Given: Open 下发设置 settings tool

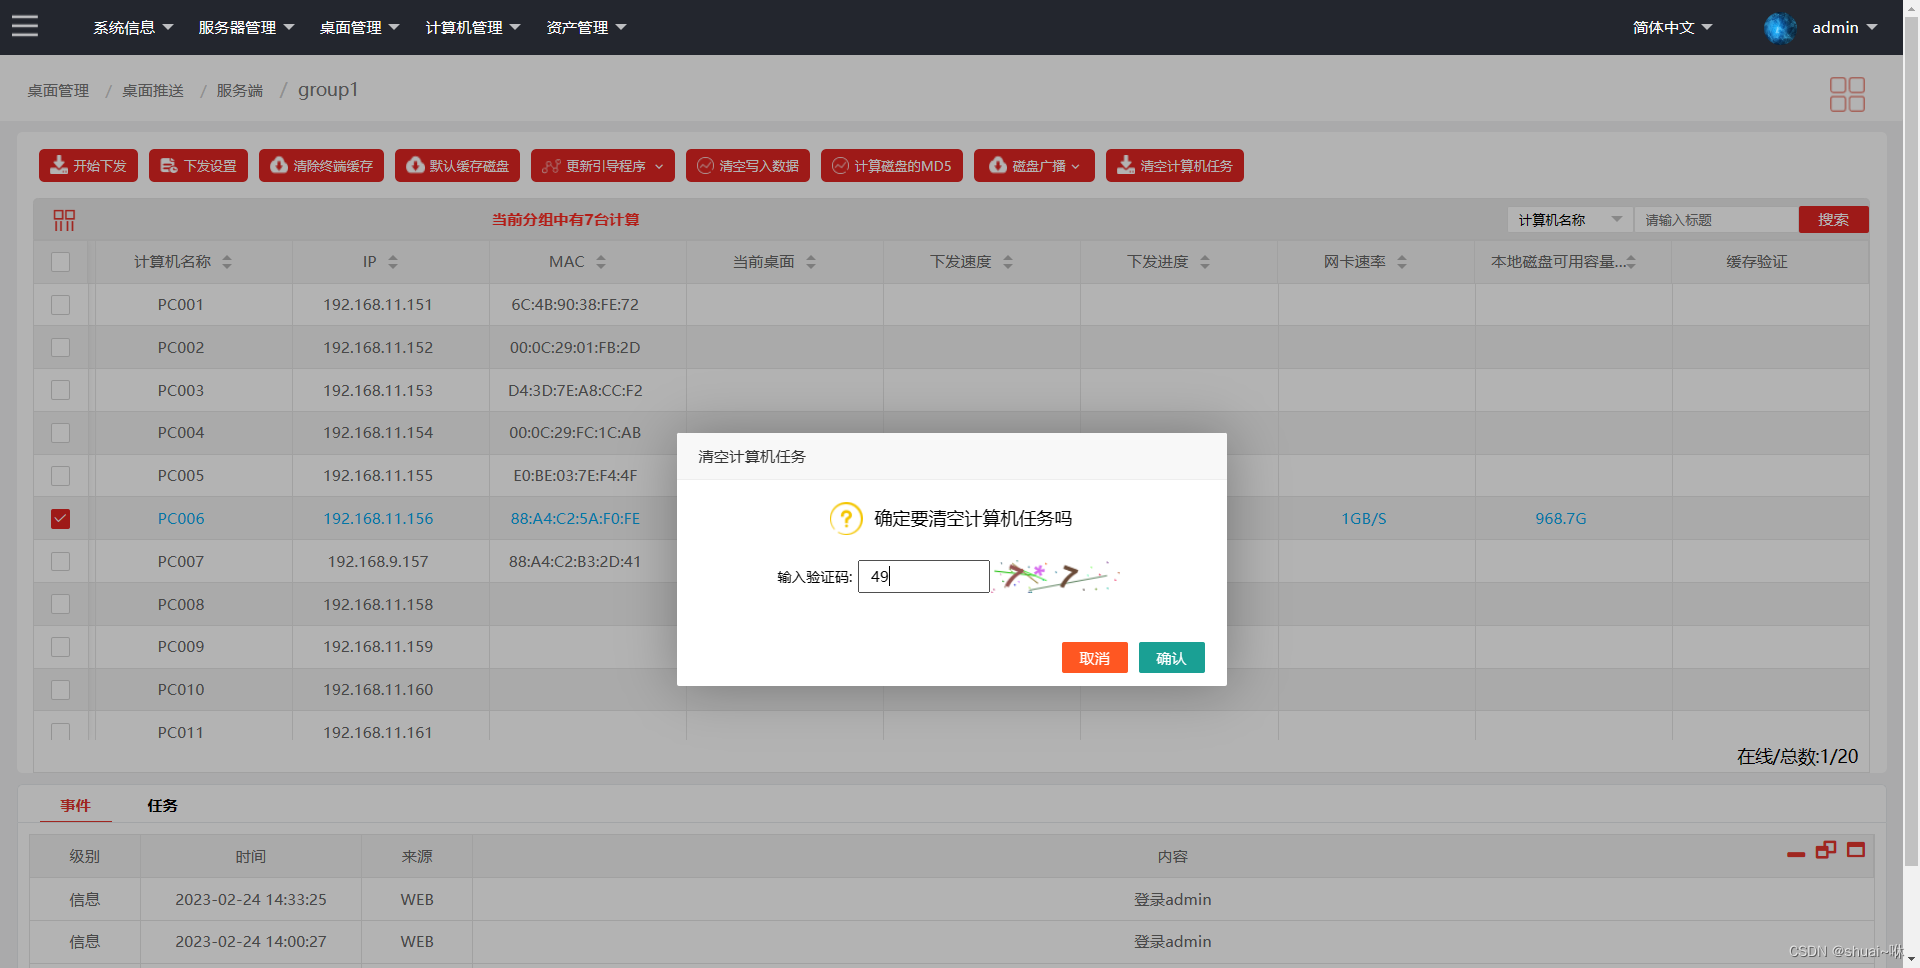Looking at the screenshot, I should pos(197,165).
